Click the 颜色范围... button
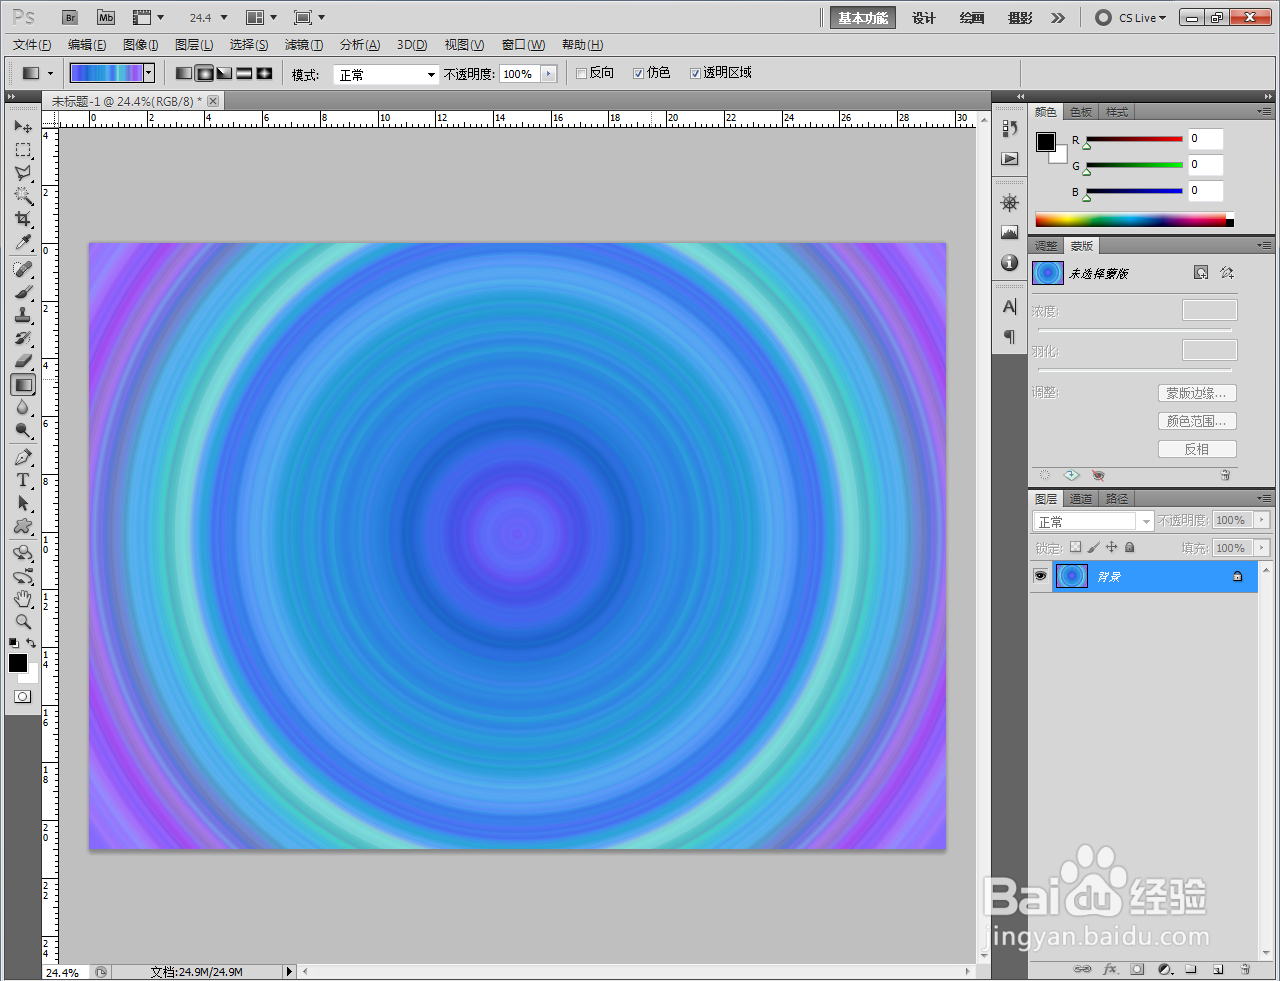Image resolution: width=1280 pixels, height=981 pixels. (x=1197, y=421)
